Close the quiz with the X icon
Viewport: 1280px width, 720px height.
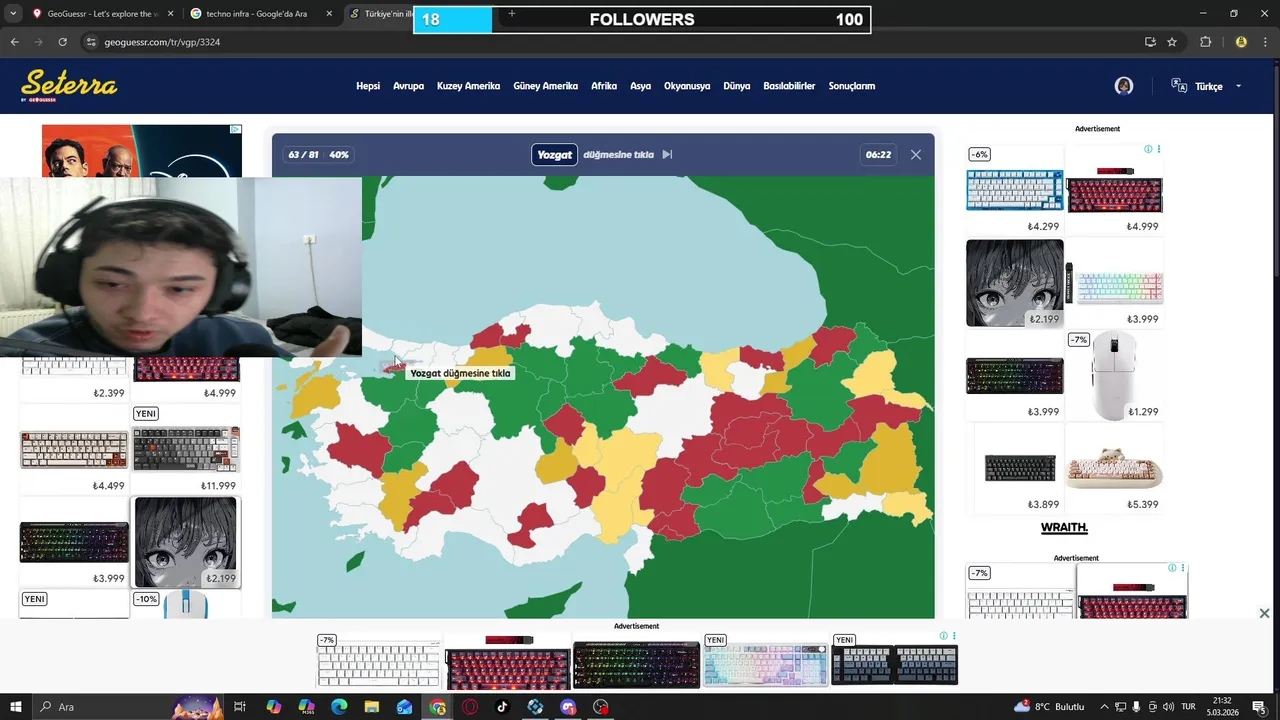tap(915, 155)
